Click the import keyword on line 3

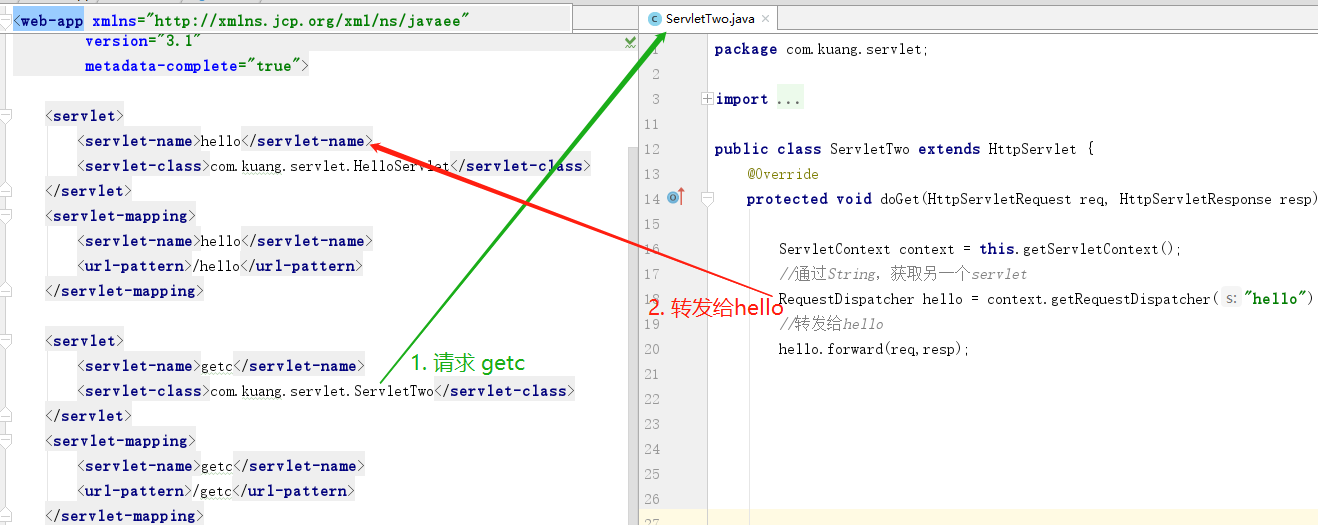(742, 99)
